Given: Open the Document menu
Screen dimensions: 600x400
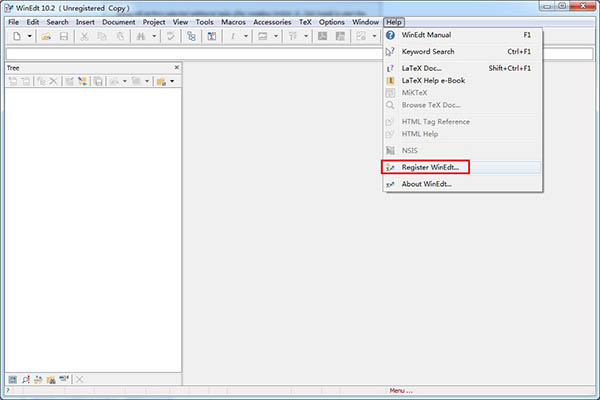Looking at the screenshot, I should [x=119, y=22].
